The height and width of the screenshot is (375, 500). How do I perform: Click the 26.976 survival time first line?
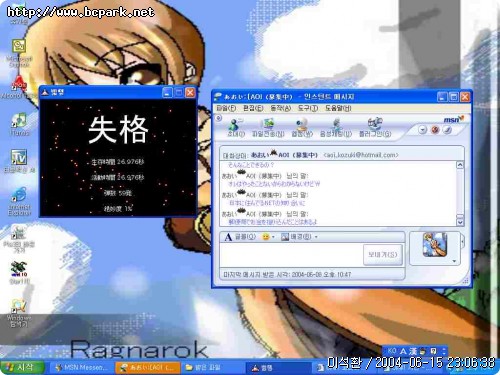(x=118, y=162)
